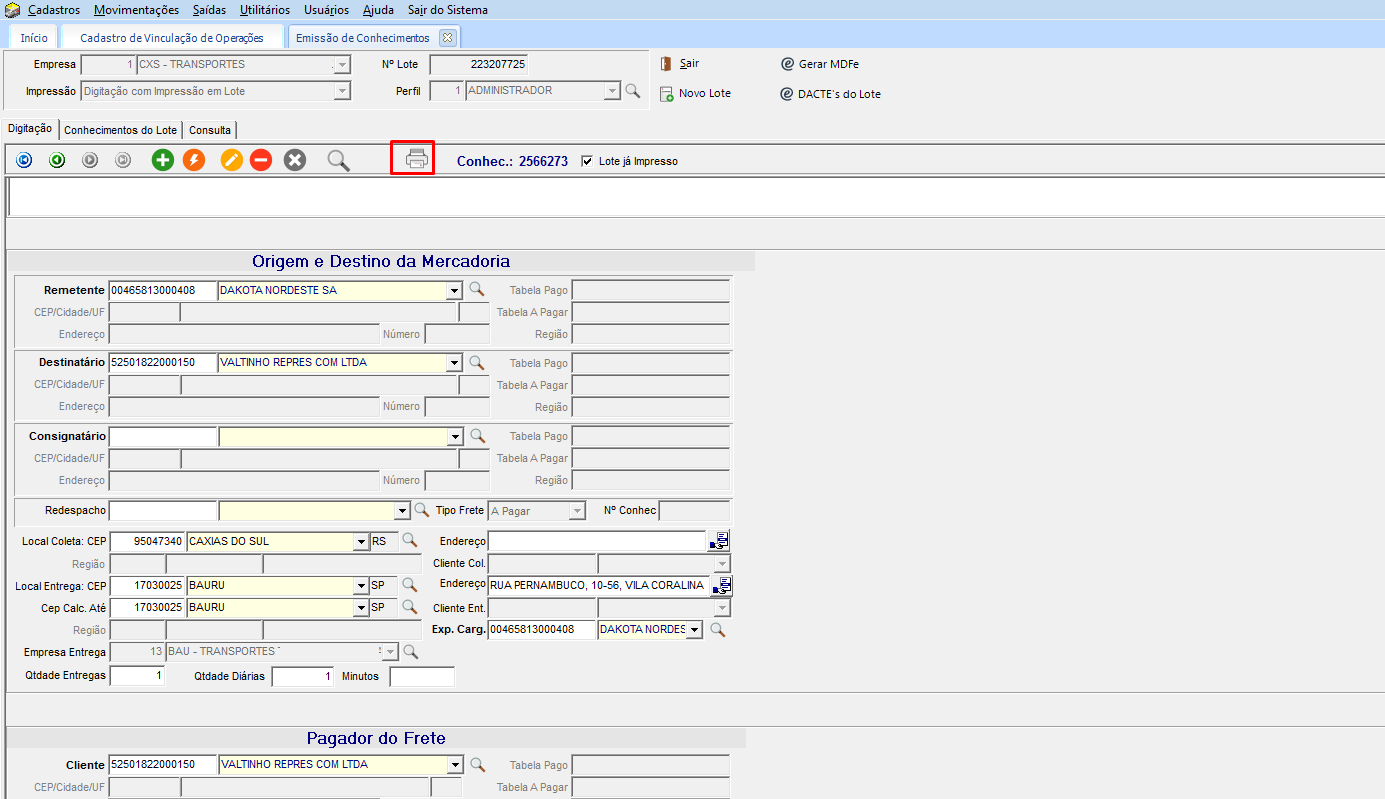The height and width of the screenshot is (799, 1385).
Task: Go to first record with blue arrow
Action: tap(24, 160)
